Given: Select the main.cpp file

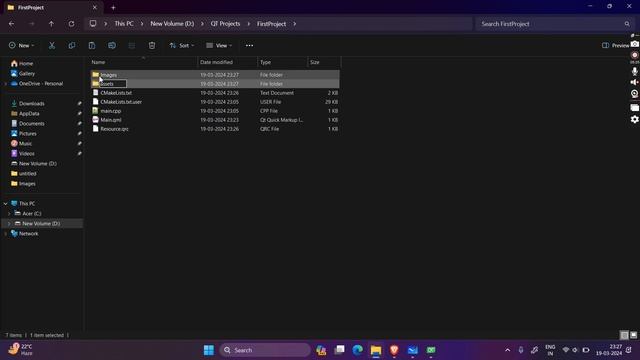Looking at the screenshot, I should 215,111.
